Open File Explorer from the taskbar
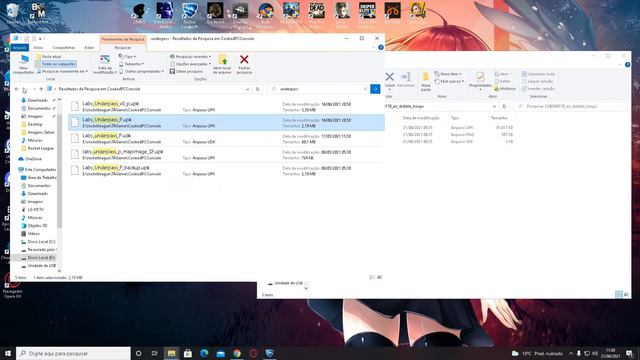Viewport: 640px width, 360px height. coord(171,353)
